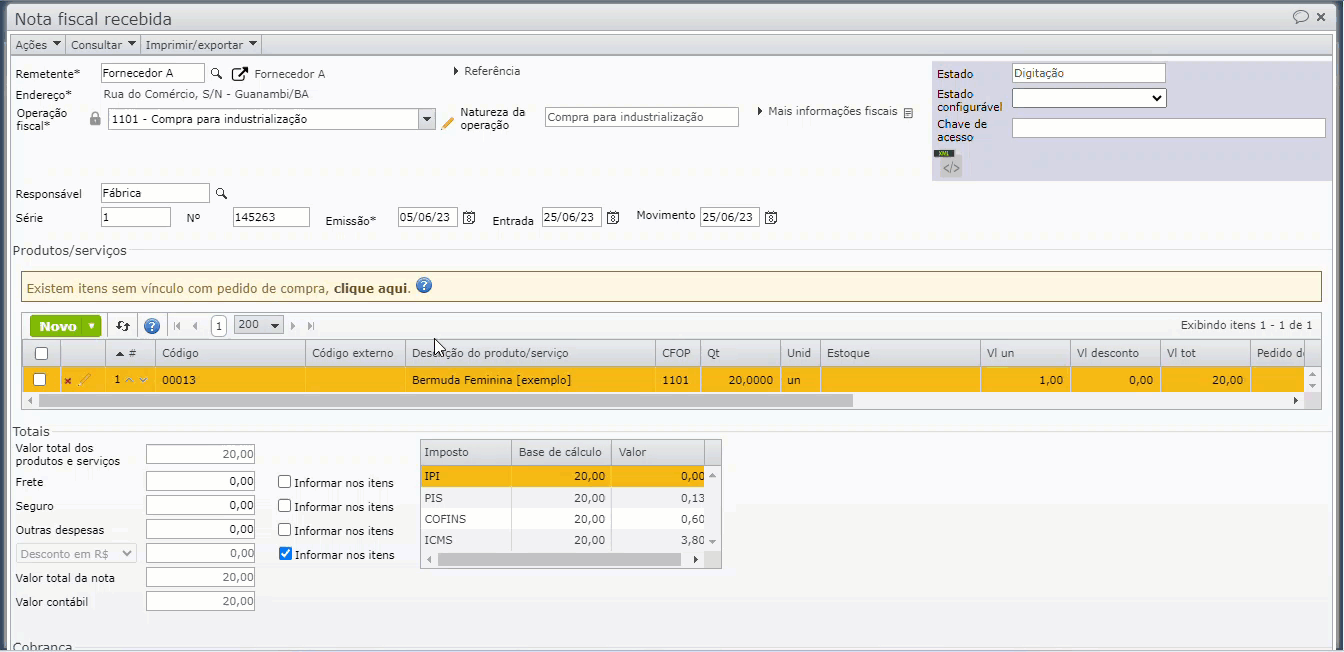Click the XML code icon under Chave de acesso
Screen dimensions: 1344x652
click(x=950, y=168)
